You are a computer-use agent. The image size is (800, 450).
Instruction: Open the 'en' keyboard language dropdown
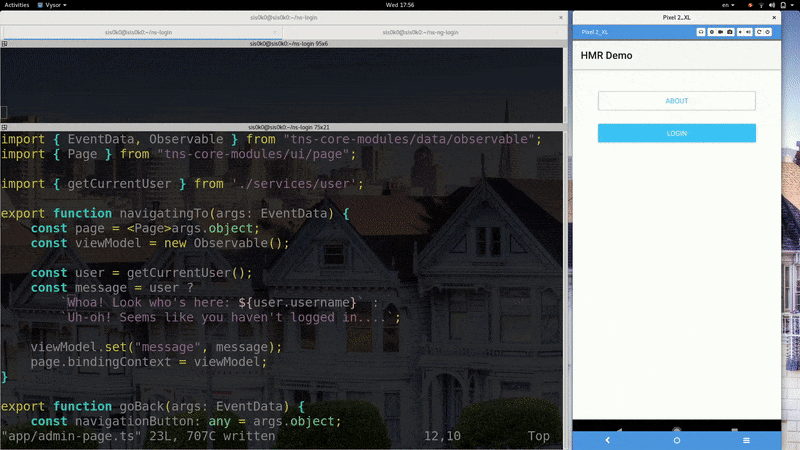tap(728, 5)
